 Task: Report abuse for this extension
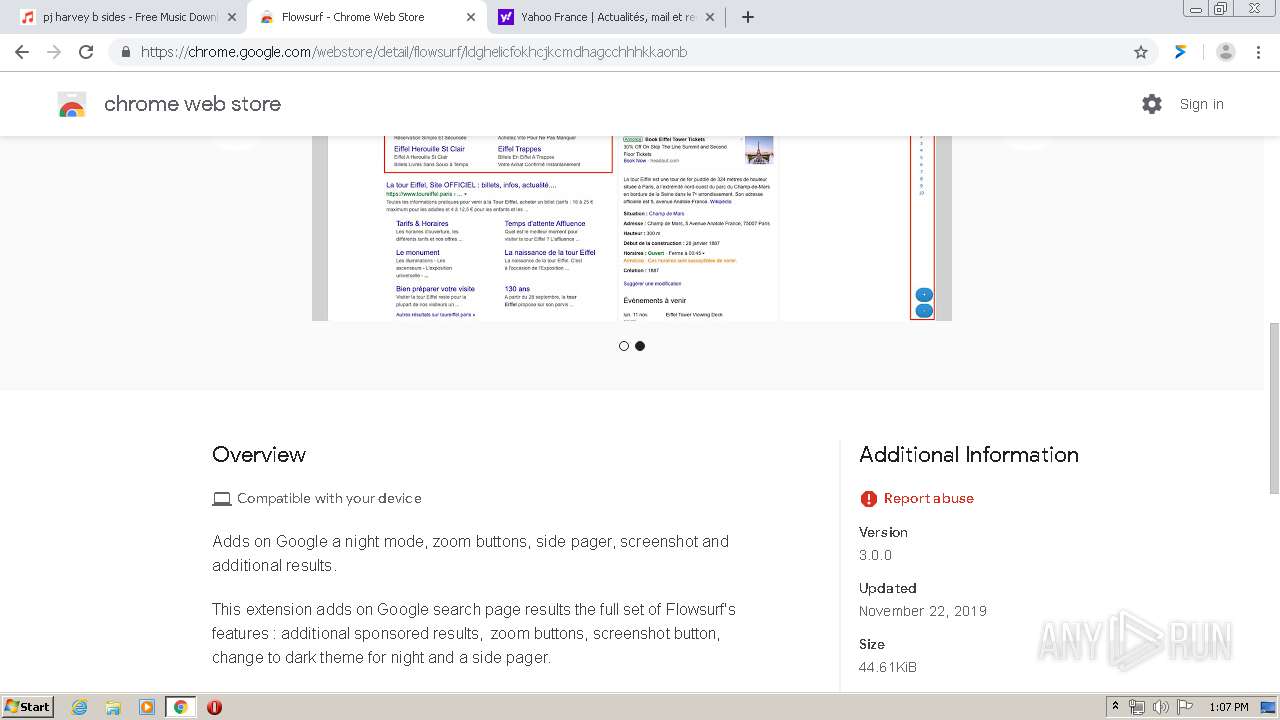point(929,498)
